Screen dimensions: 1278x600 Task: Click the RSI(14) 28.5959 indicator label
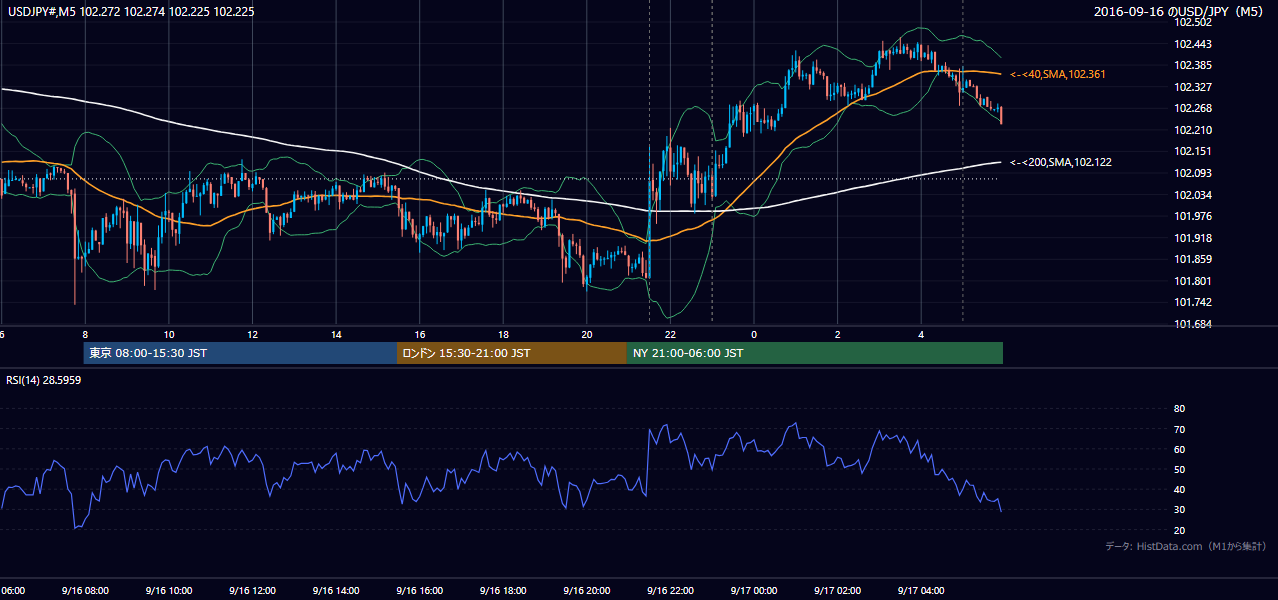tap(44, 380)
